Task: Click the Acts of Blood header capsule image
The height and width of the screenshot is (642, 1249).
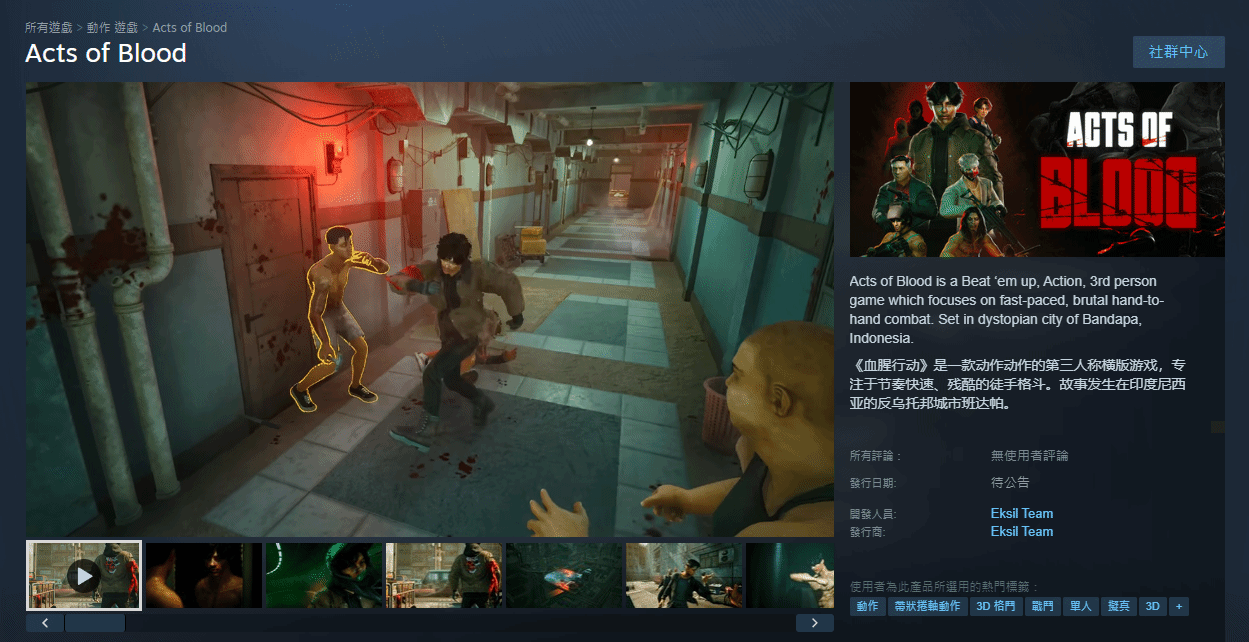Action: [x=1037, y=169]
